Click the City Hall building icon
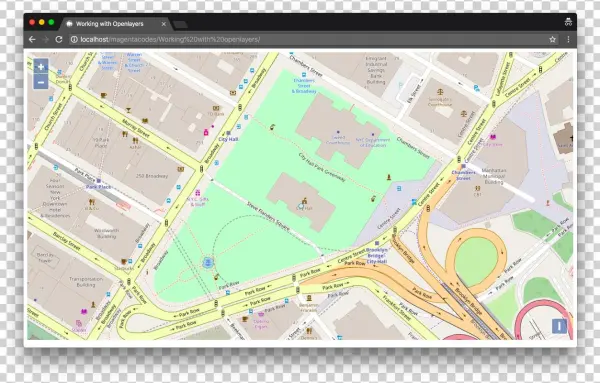Viewport: 600px width, 383px height. (305, 200)
